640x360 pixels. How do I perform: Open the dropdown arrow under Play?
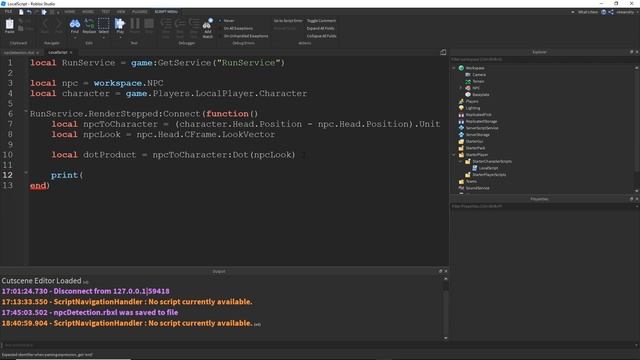120,37
